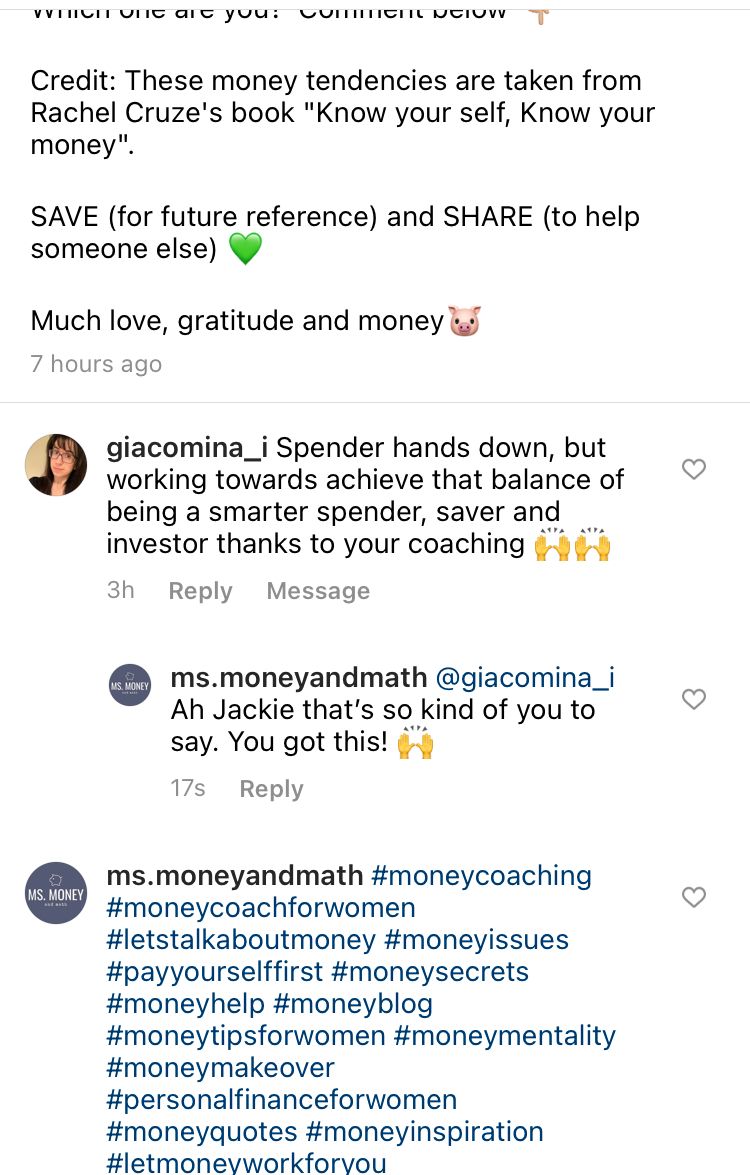
Task: Open the @giacomina_i mention in the reply
Action: 525,678
